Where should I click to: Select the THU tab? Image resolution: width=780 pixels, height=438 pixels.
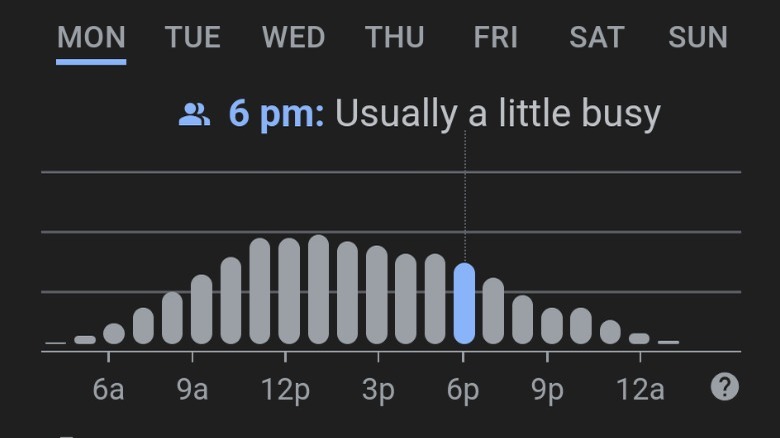(394, 38)
